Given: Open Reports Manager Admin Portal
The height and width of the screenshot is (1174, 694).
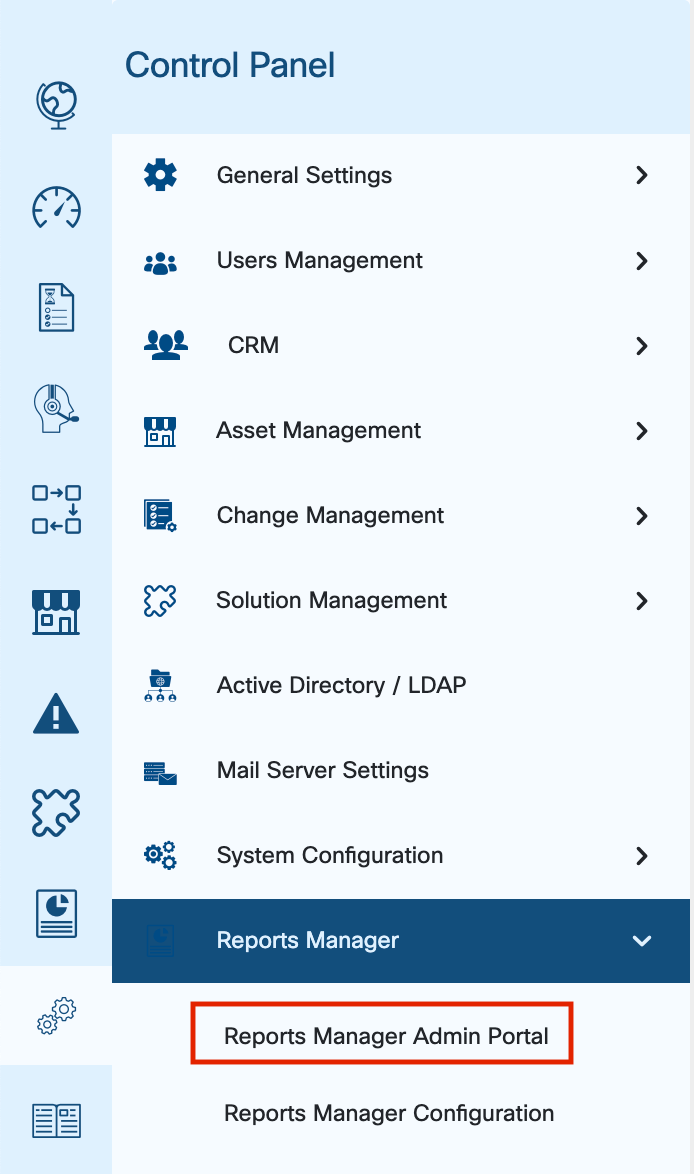Looking at the screenshot, I should coord(386,1036).
